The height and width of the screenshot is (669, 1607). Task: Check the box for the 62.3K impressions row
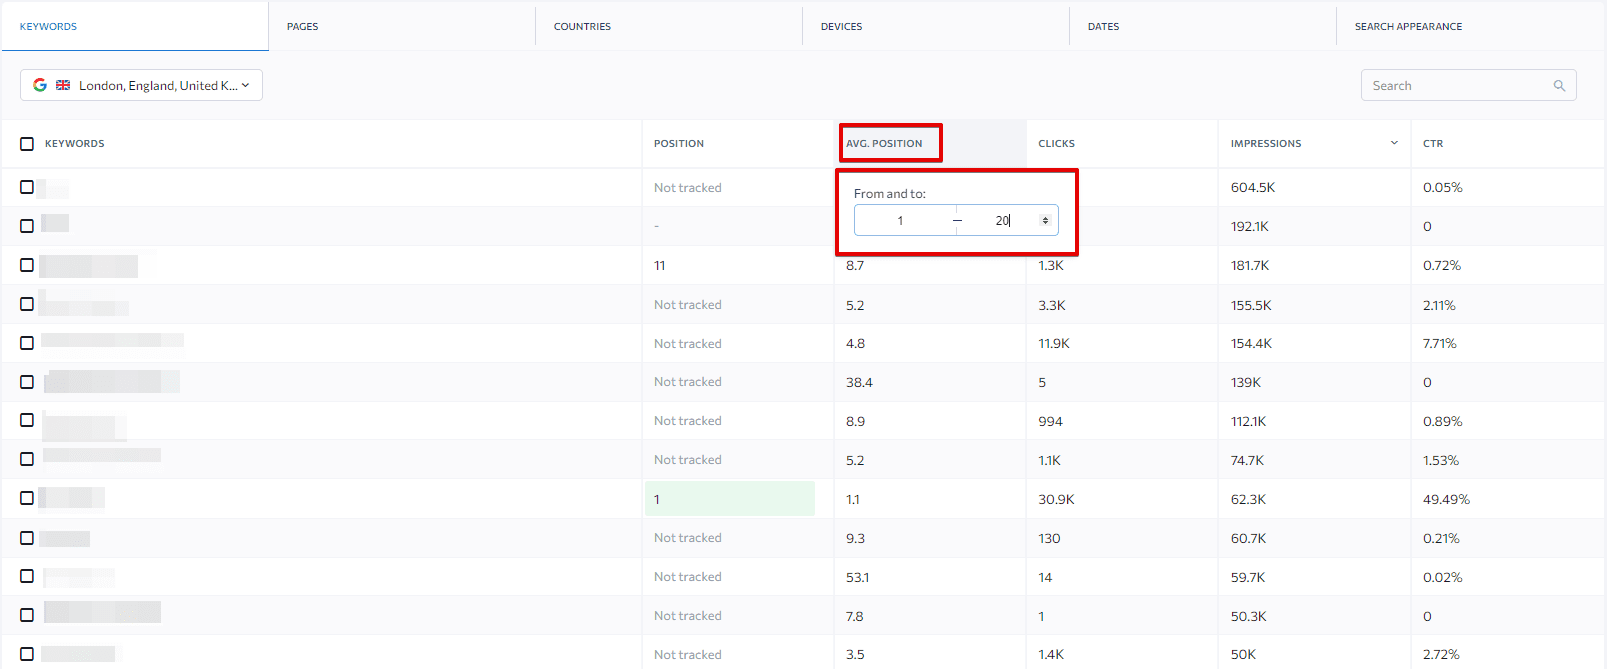click(27, 498)
